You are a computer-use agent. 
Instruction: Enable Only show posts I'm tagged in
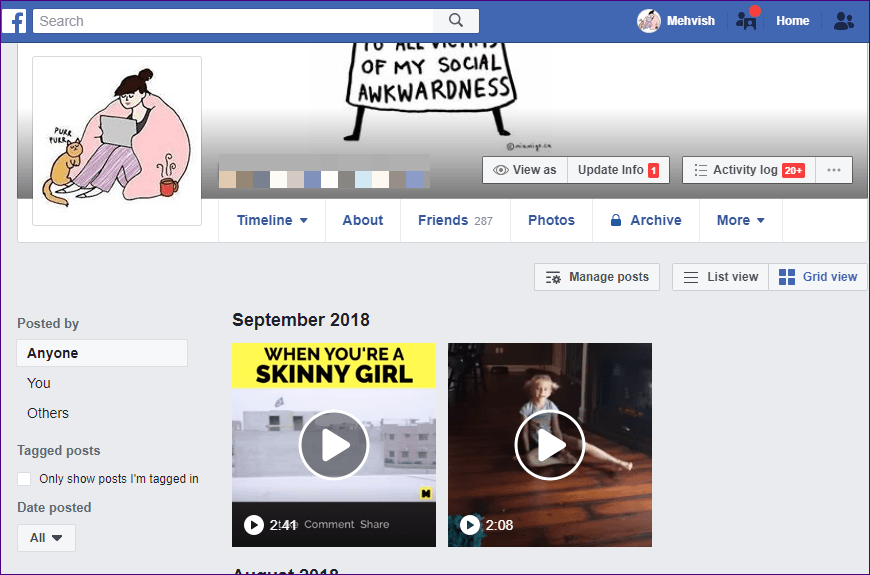click(x=24, y=479)
